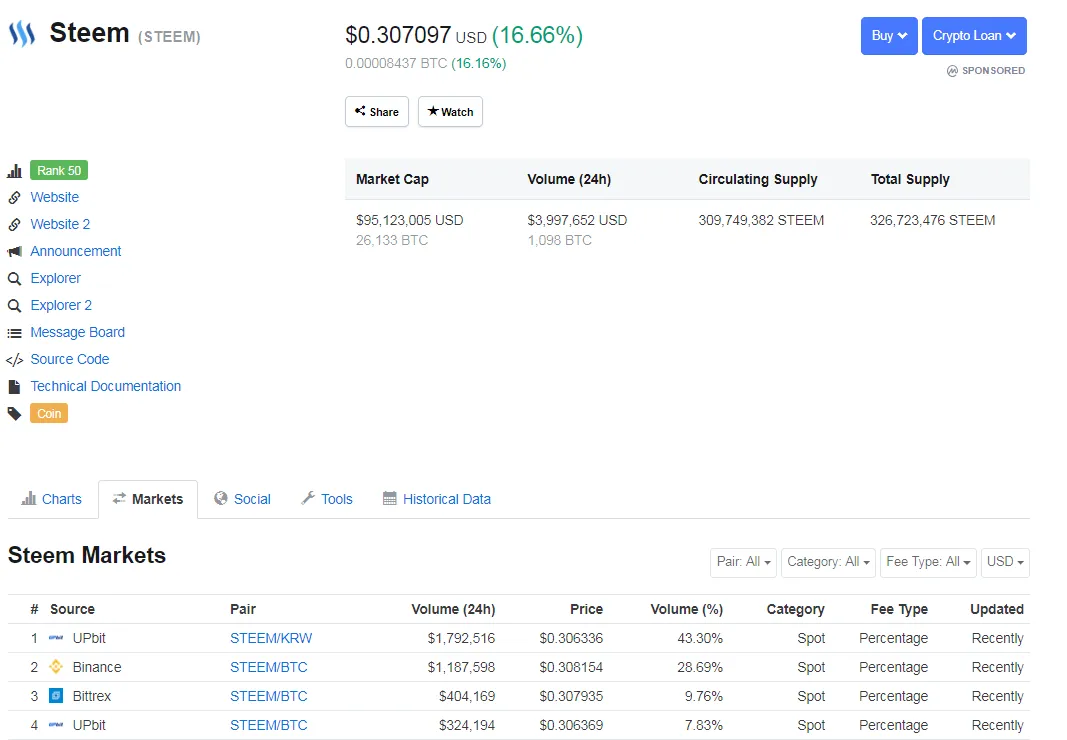This screenshot has height=740, width=1067.
Task: Click the $95,123,005 USD market cap value
Action: click(410, 221)
